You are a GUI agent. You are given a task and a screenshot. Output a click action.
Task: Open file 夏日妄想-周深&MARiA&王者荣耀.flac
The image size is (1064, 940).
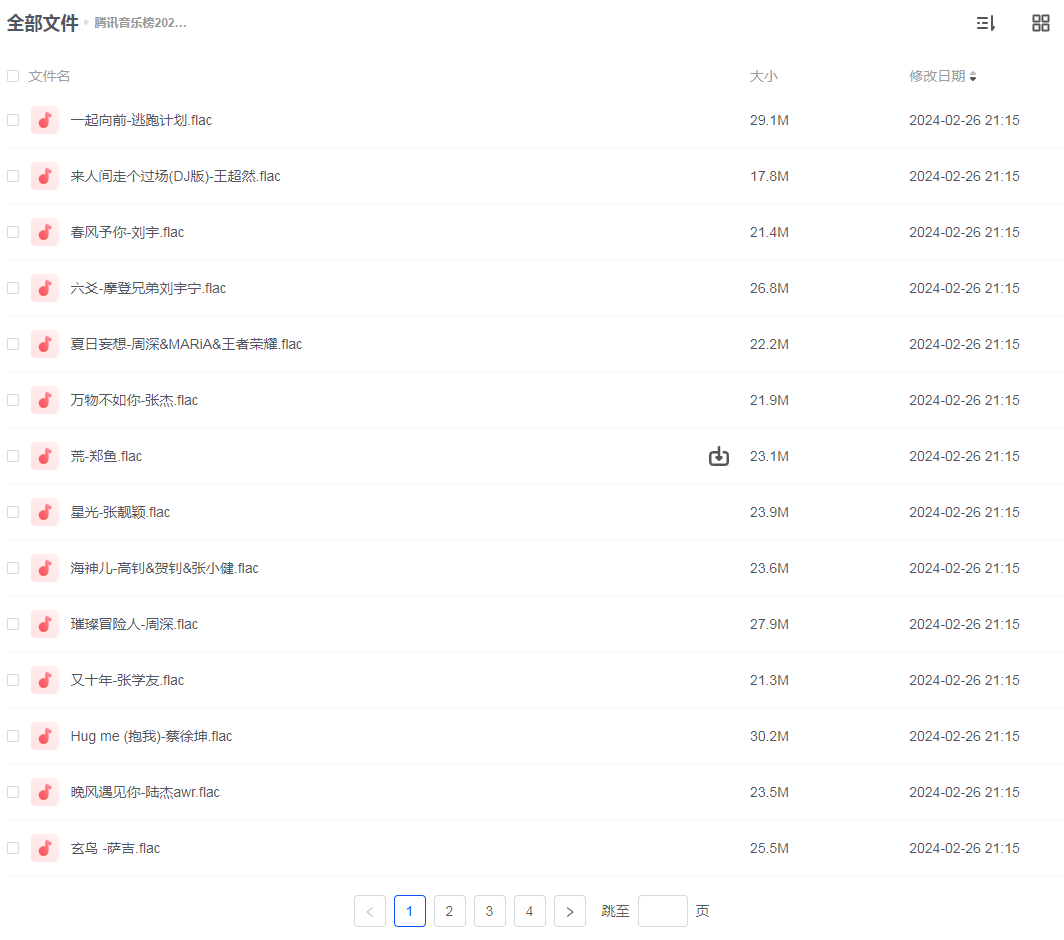[x=187, y=344]
